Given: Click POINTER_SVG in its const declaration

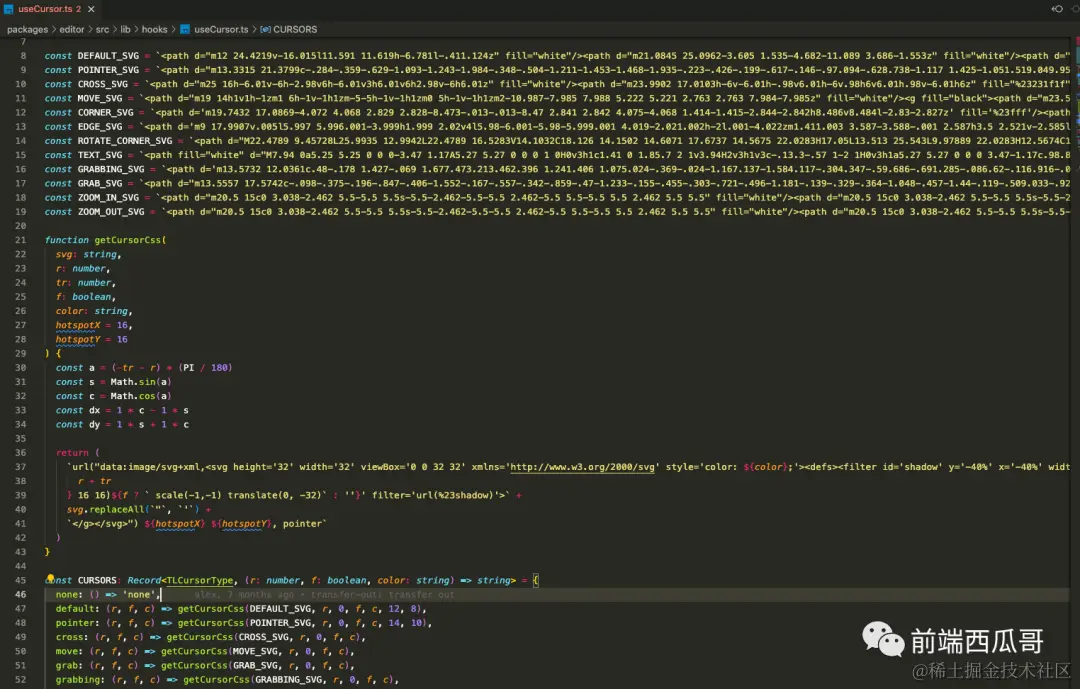Looking at the screenshot, I should (x=108, y=70).
